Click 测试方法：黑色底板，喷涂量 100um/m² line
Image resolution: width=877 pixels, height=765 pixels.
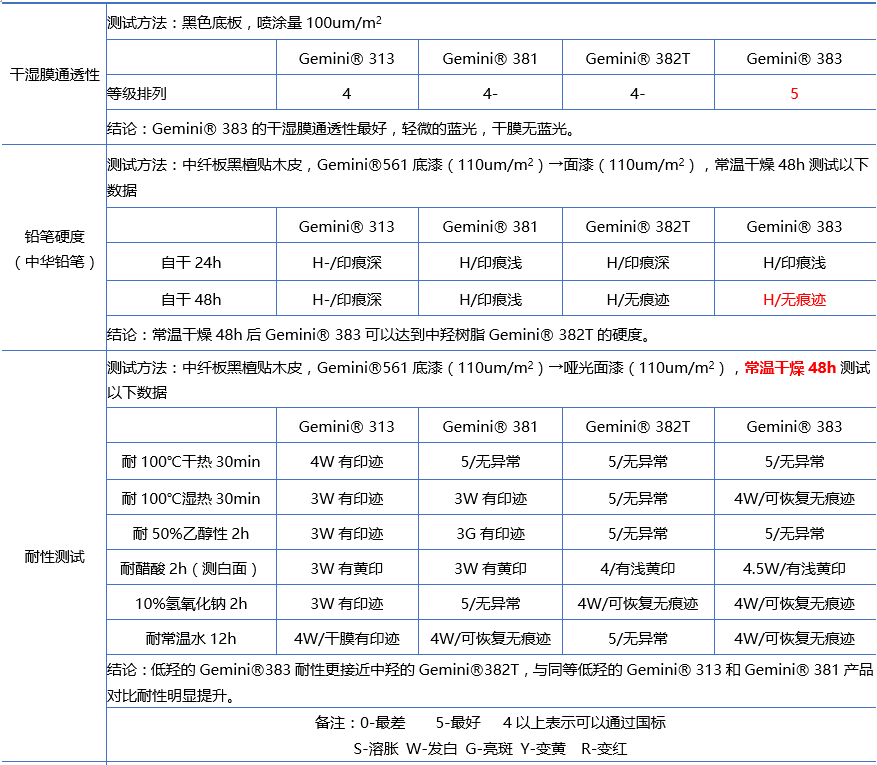tap(244, 22)
